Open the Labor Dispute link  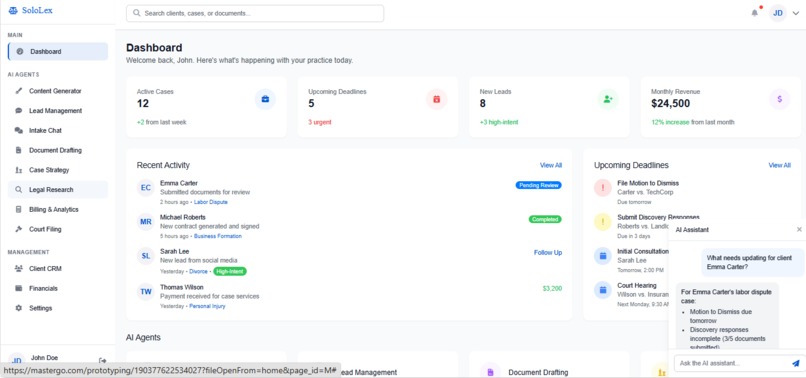click(x=211, y=202)
